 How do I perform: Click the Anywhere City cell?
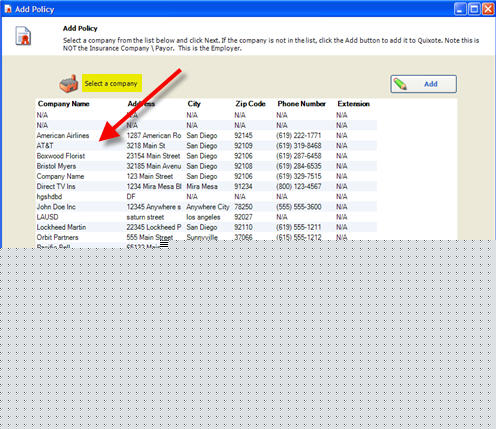208,207
